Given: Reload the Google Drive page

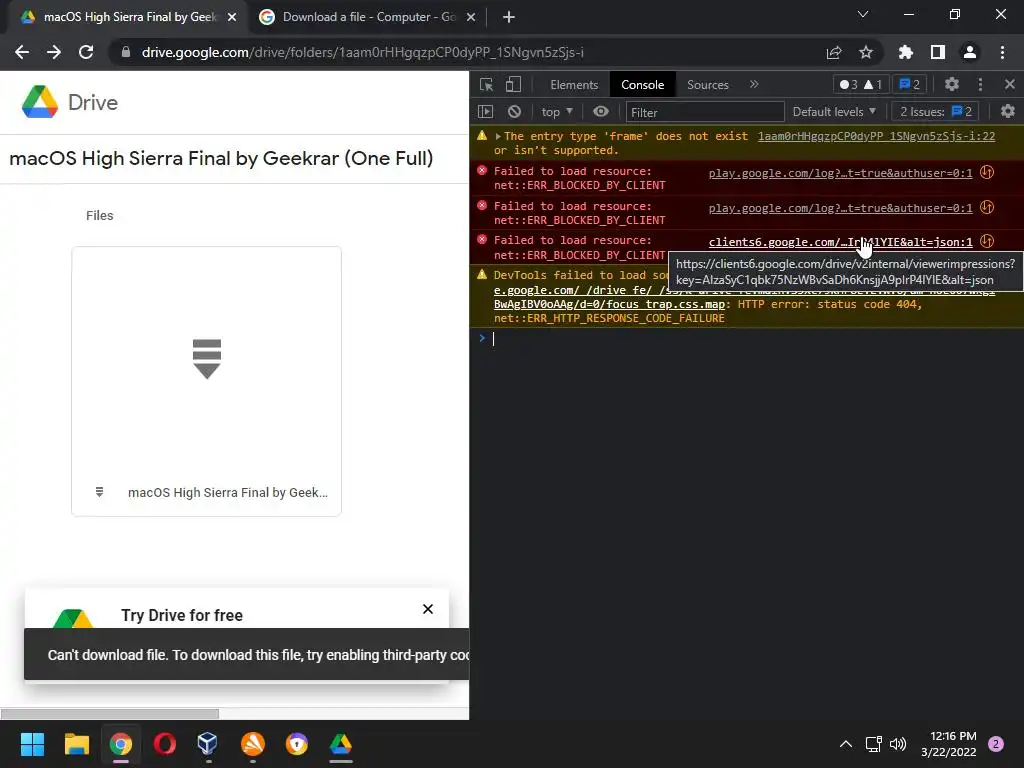Looking at the screenshot, I should (x=86, y=52).
